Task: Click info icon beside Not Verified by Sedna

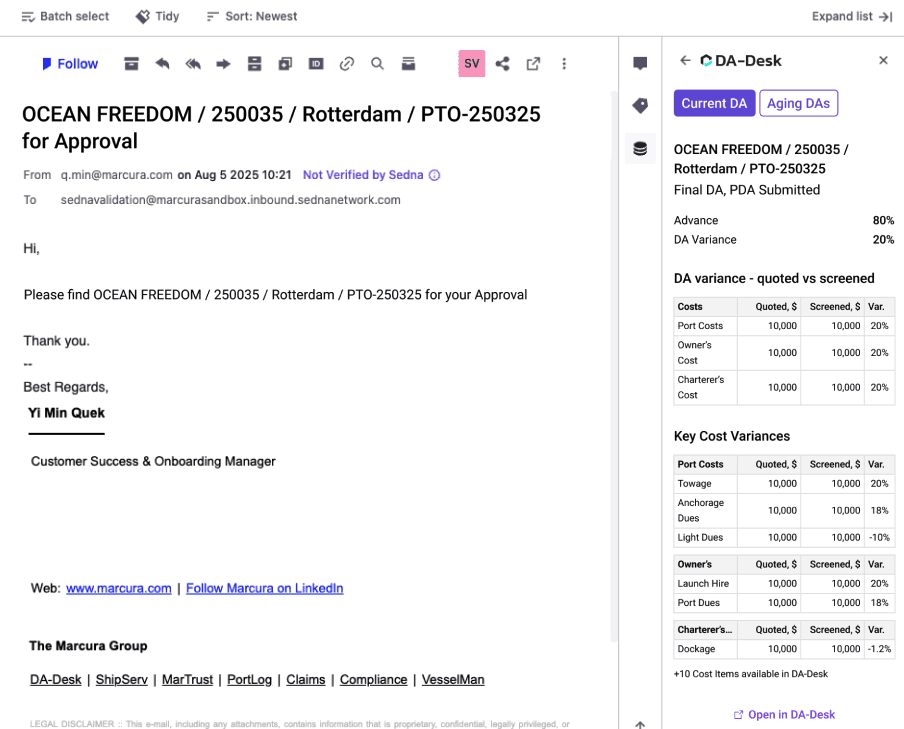Action: (x=435, y=175)
